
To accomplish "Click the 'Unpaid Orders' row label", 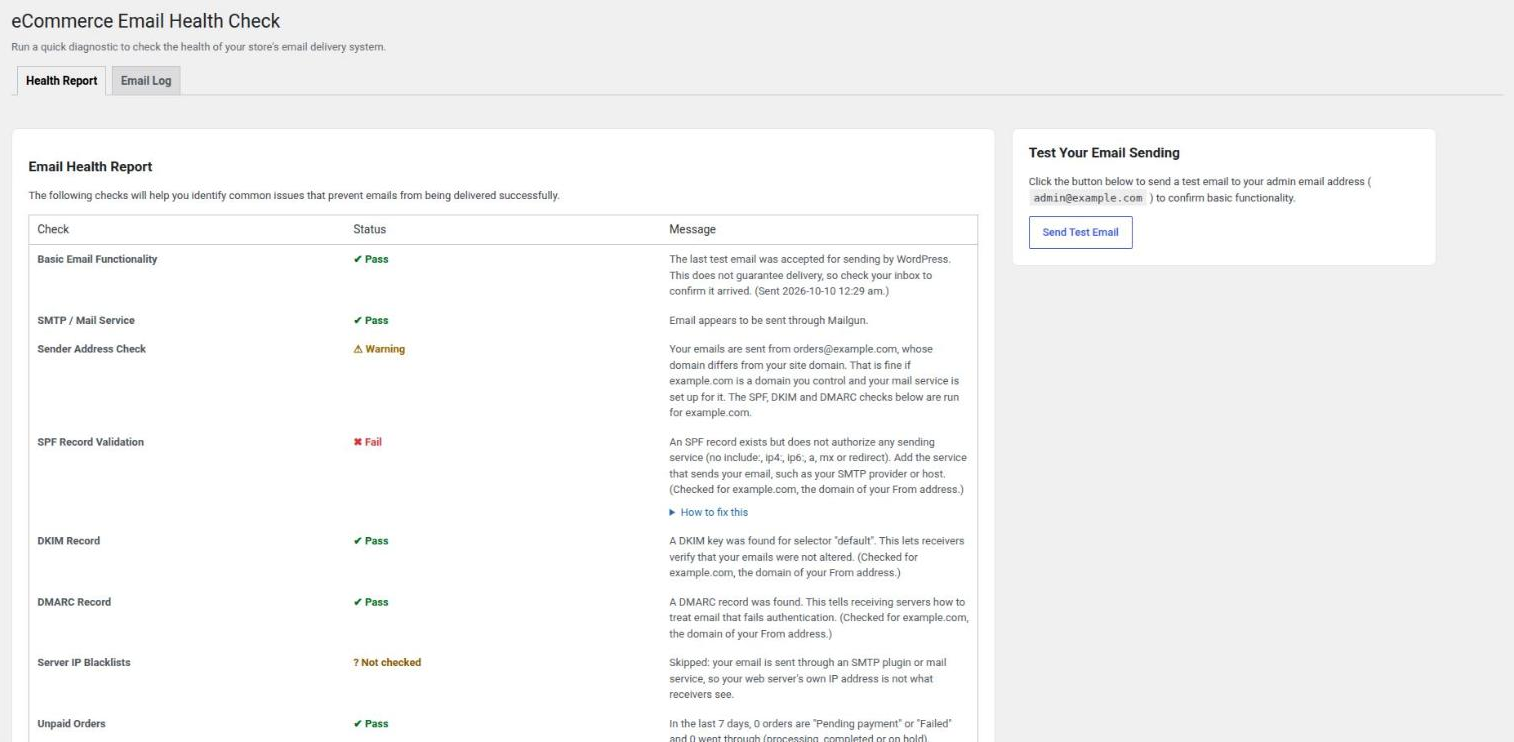I will tap(73, 723).
